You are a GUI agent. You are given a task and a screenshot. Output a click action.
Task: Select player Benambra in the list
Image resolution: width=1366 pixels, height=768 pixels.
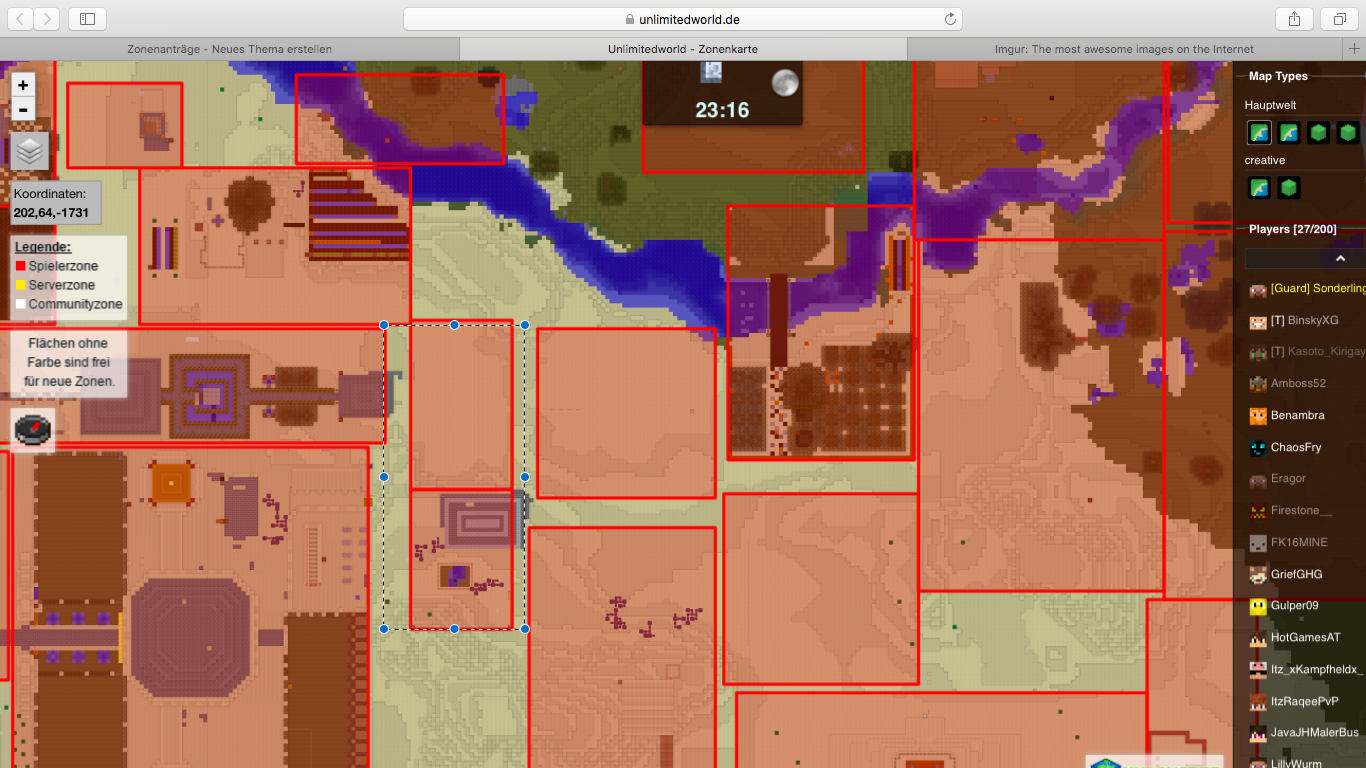click(1297, 415)
